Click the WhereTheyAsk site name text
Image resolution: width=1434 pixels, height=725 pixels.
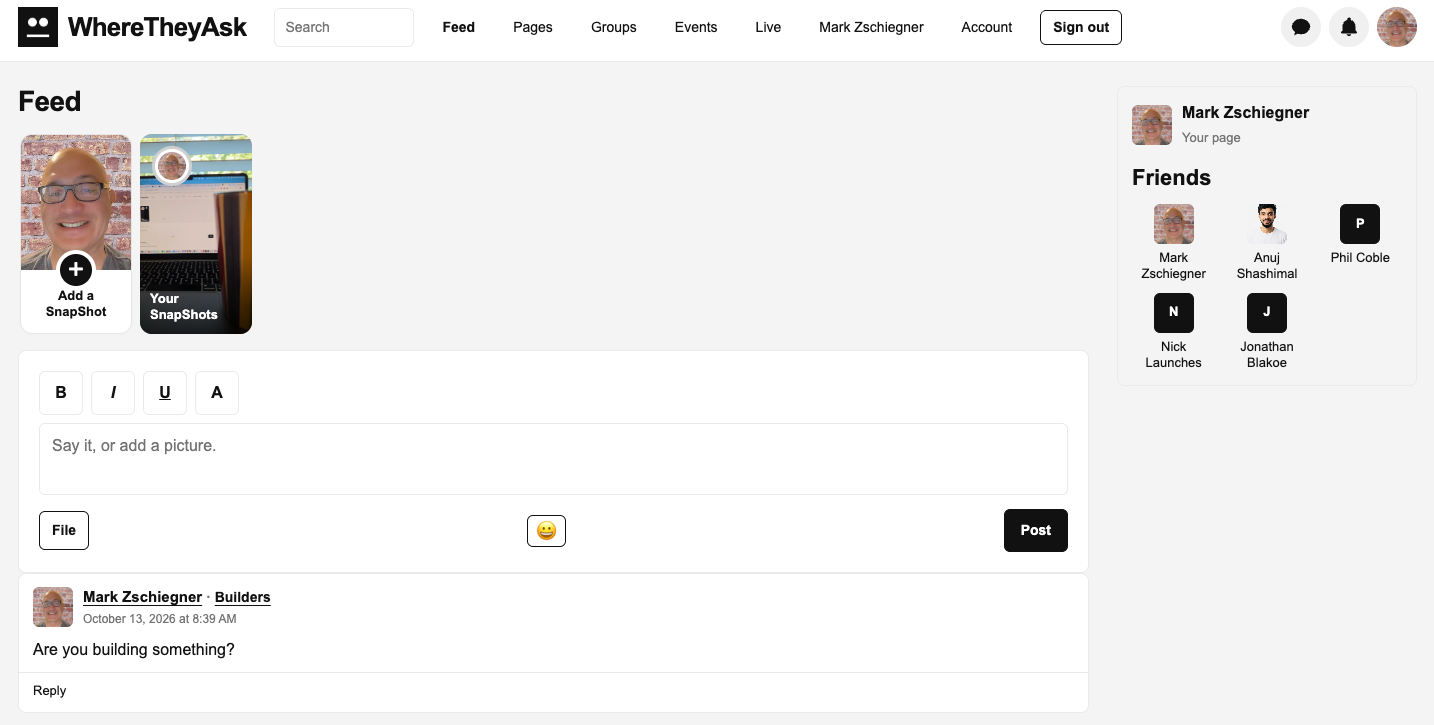pyautogui.click(x=158, y=27)
